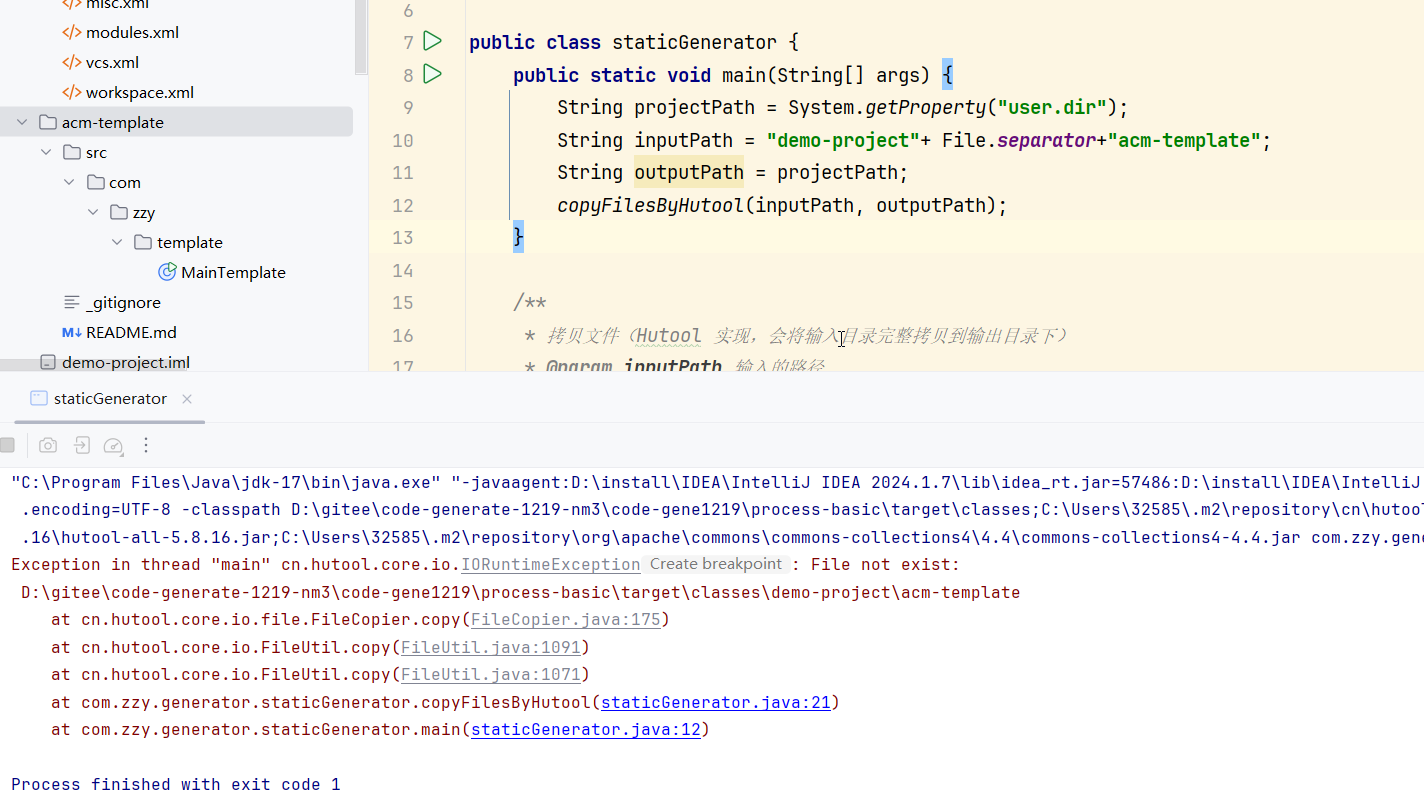Jump to staticGenerator.java:21 in stack trace
The image size is (1424, 810).
716,703
